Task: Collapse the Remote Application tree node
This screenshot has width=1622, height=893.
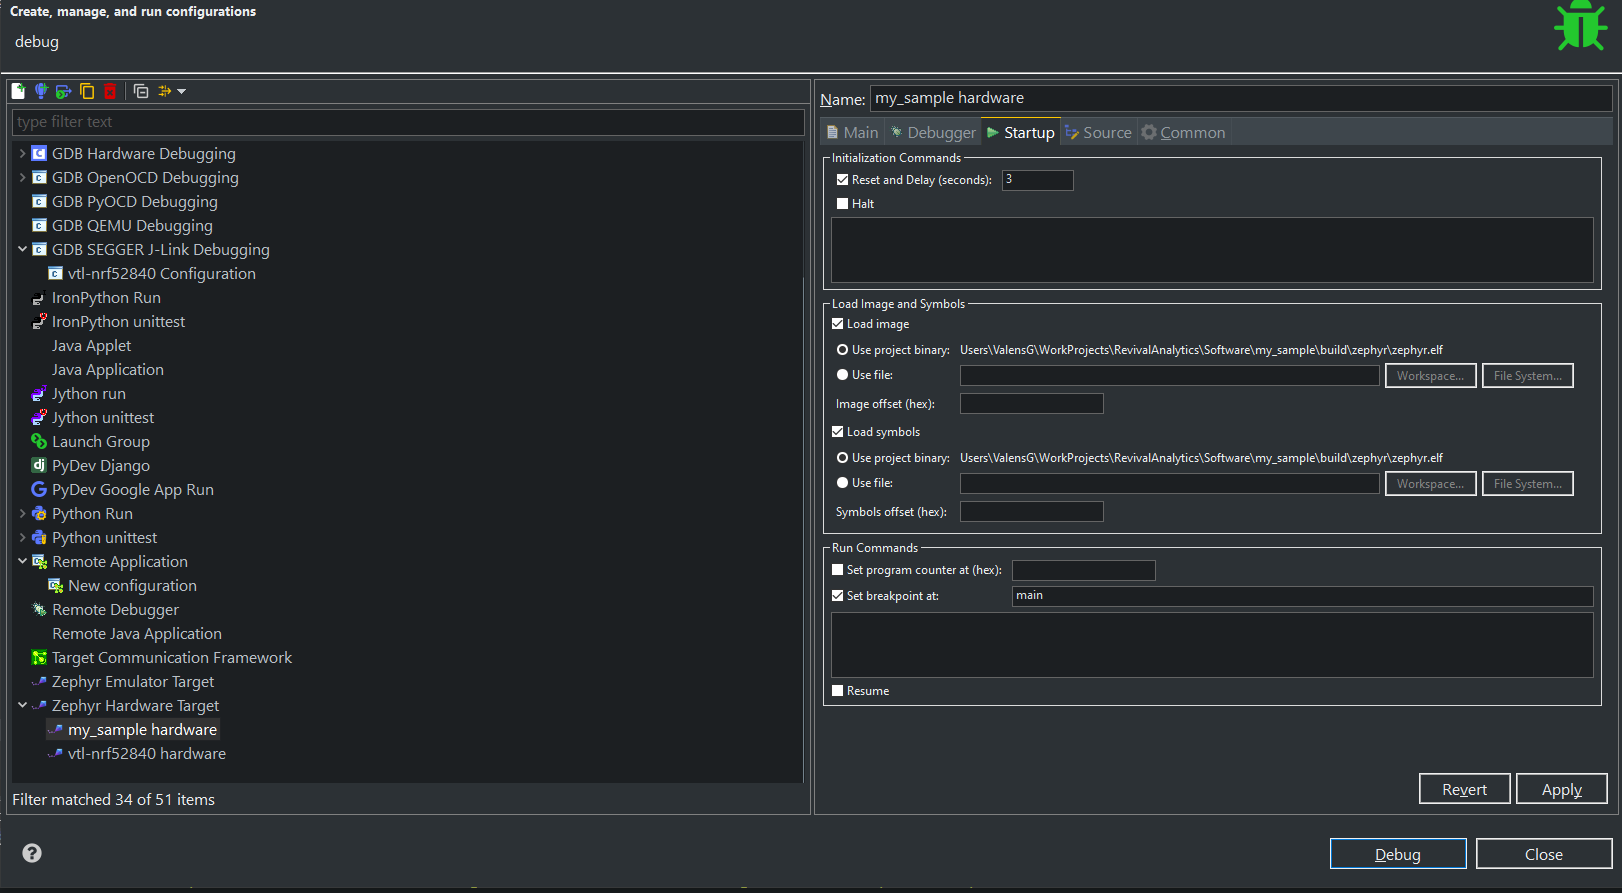Action: point(22,562)
